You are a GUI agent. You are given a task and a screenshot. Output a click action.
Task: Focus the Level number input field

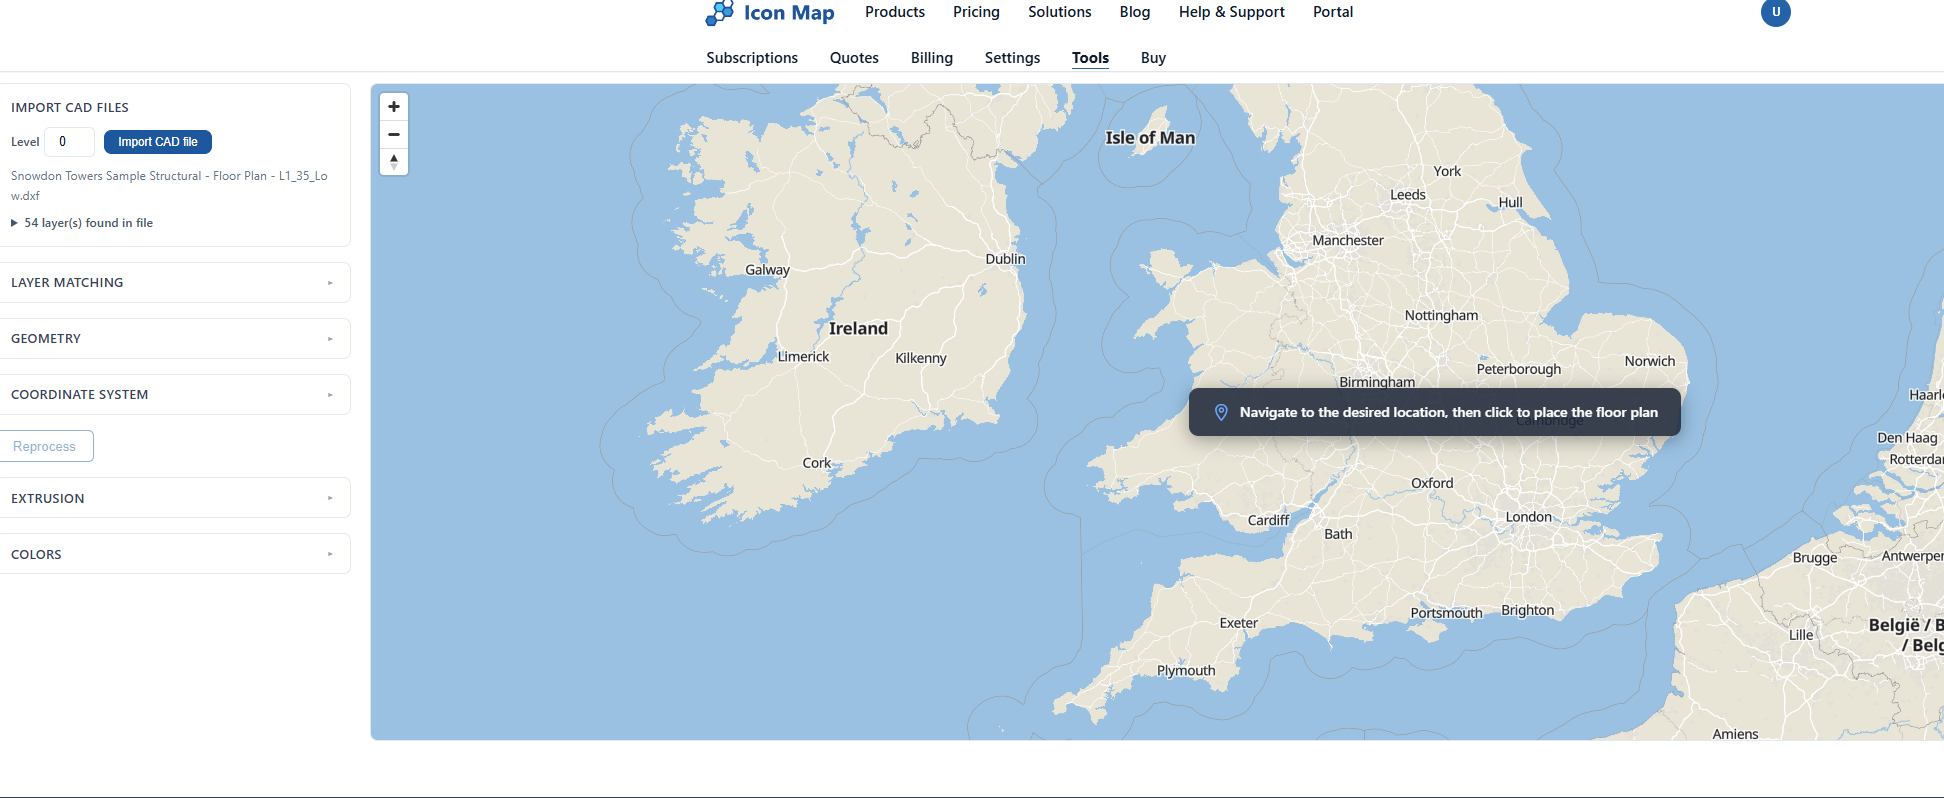69,142
